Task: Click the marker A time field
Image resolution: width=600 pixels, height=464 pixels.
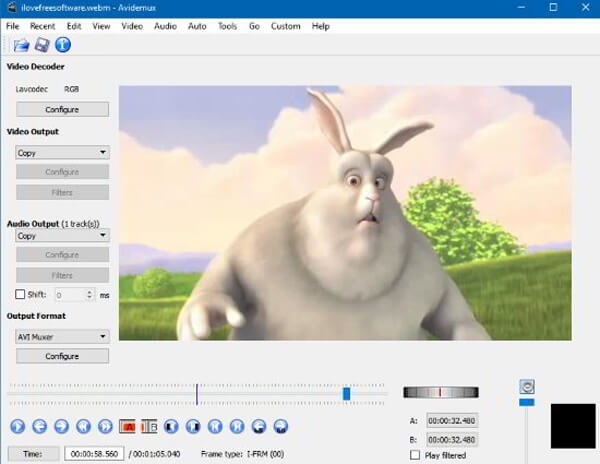Action: (x=452, y=421)
